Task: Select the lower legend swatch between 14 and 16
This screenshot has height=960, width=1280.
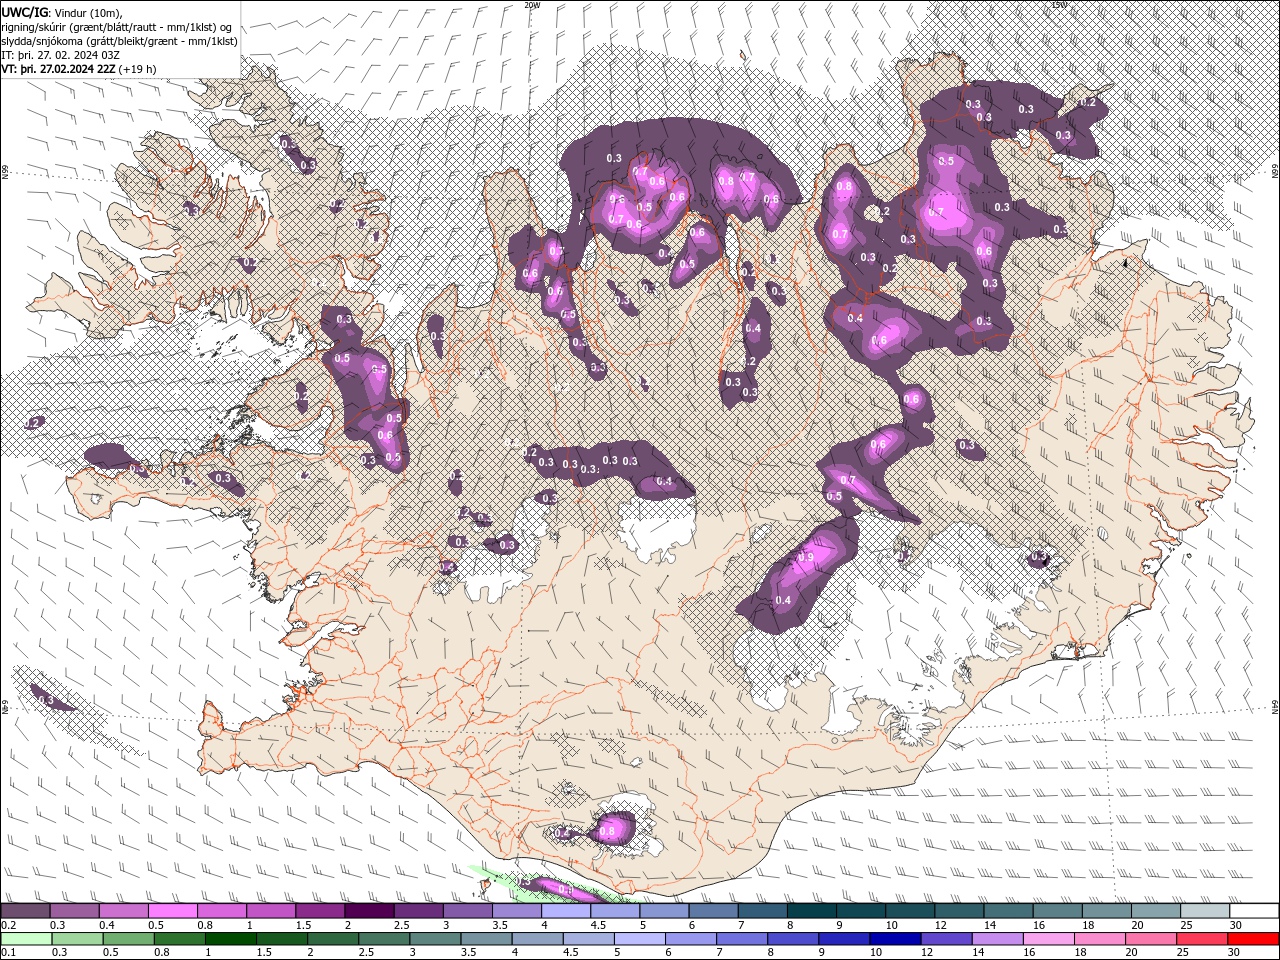Action: point(998,938)
